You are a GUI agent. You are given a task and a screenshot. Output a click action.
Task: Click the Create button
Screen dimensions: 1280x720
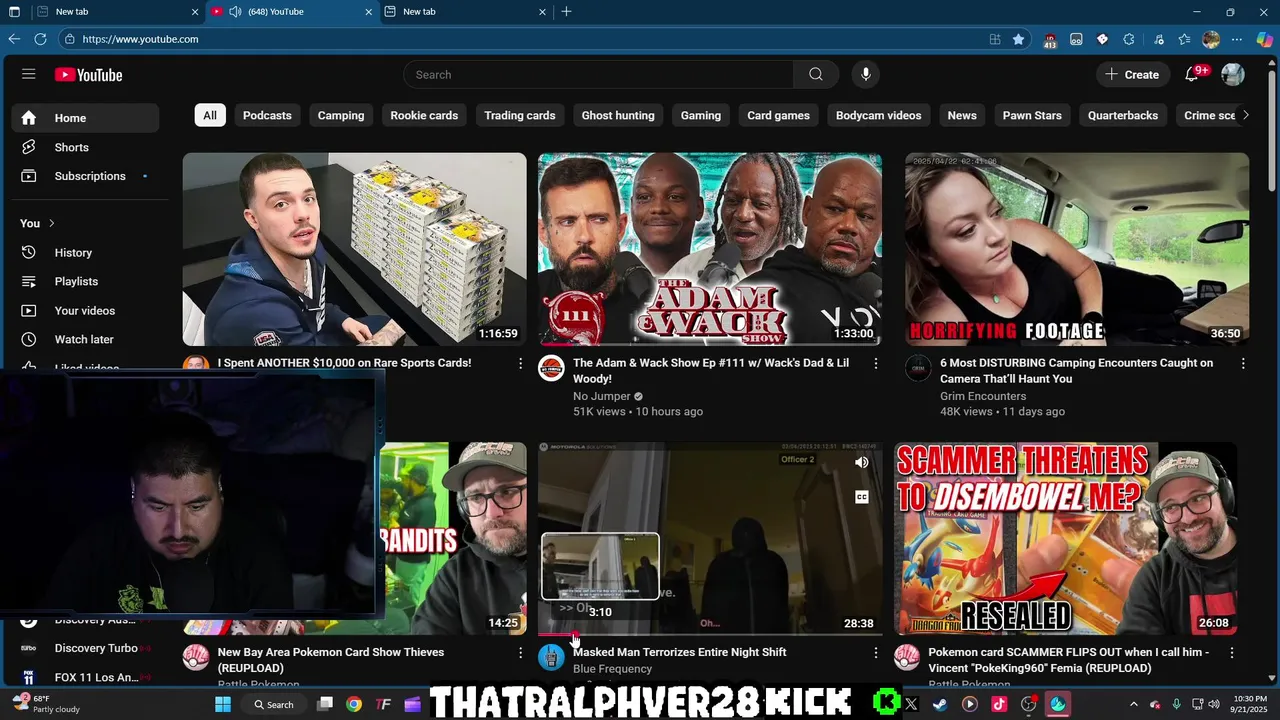point(1132,75)
